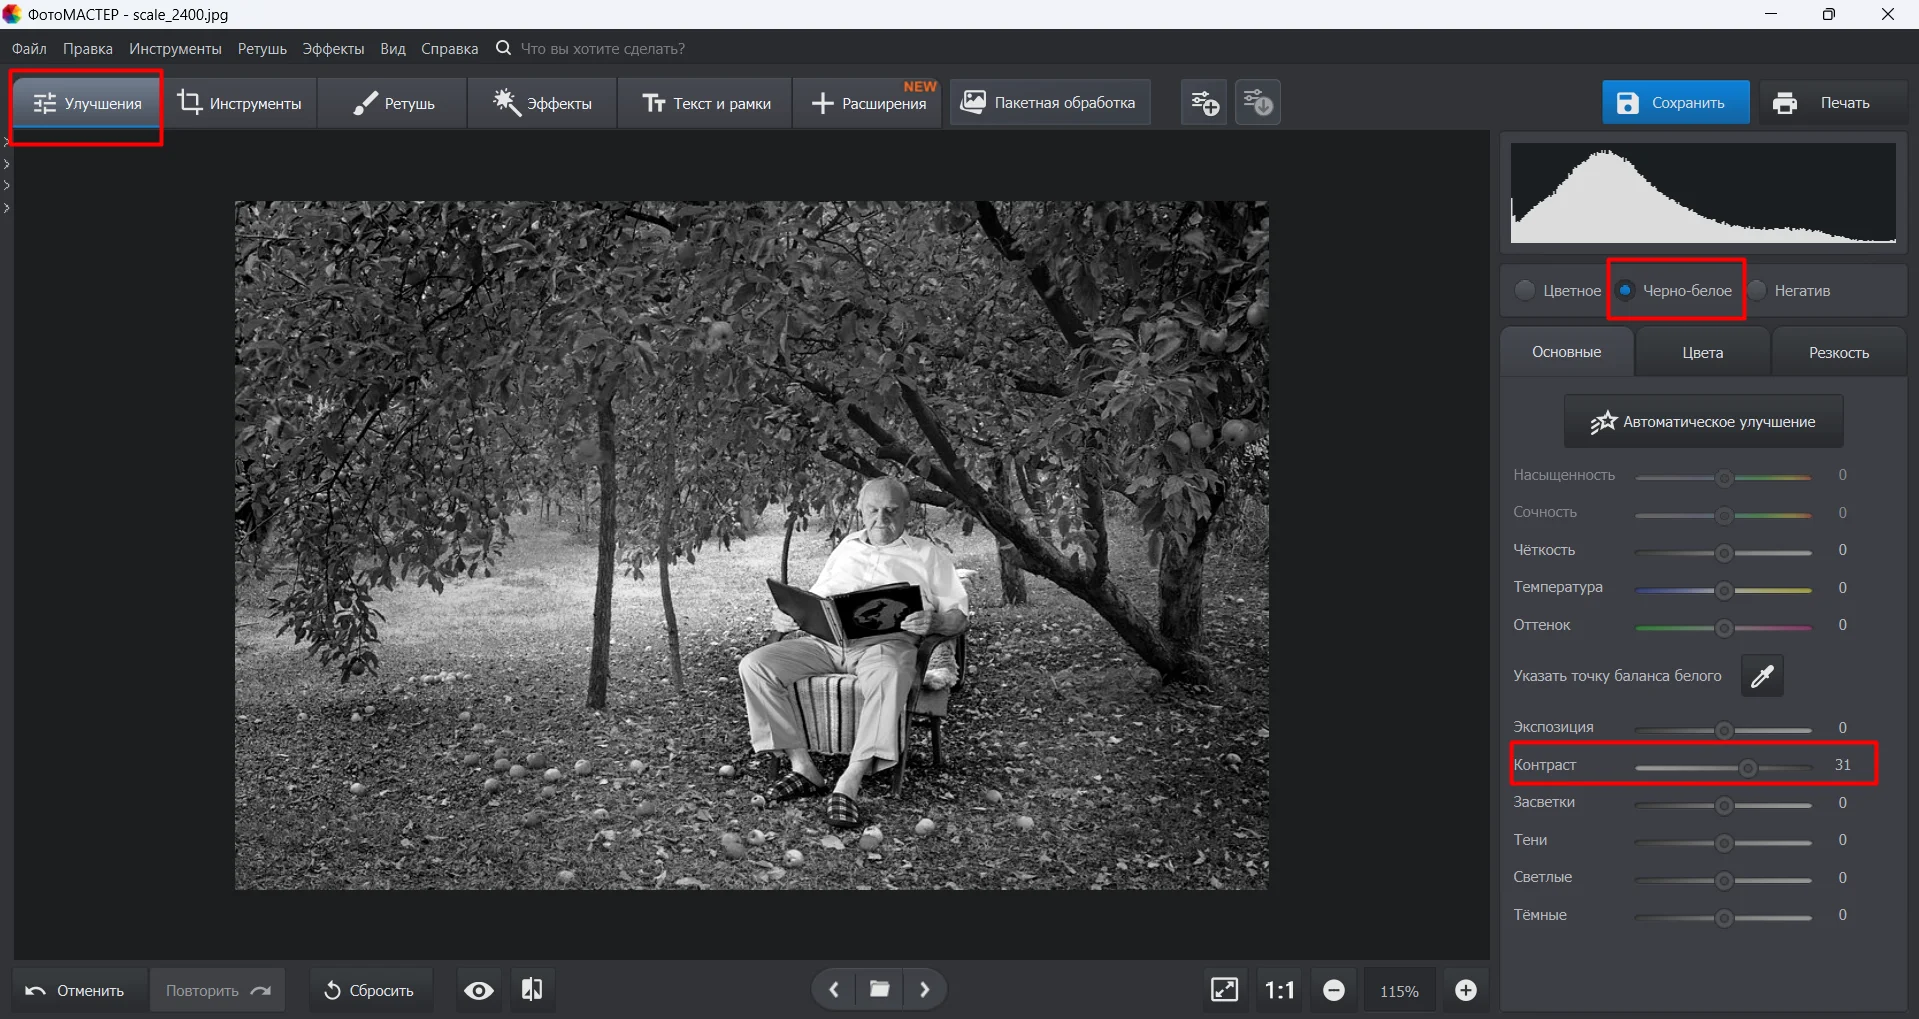Screen dimensions: 1919x1019
Task: Toggle original preview eye icon
Action: click(x=479, y=990)
